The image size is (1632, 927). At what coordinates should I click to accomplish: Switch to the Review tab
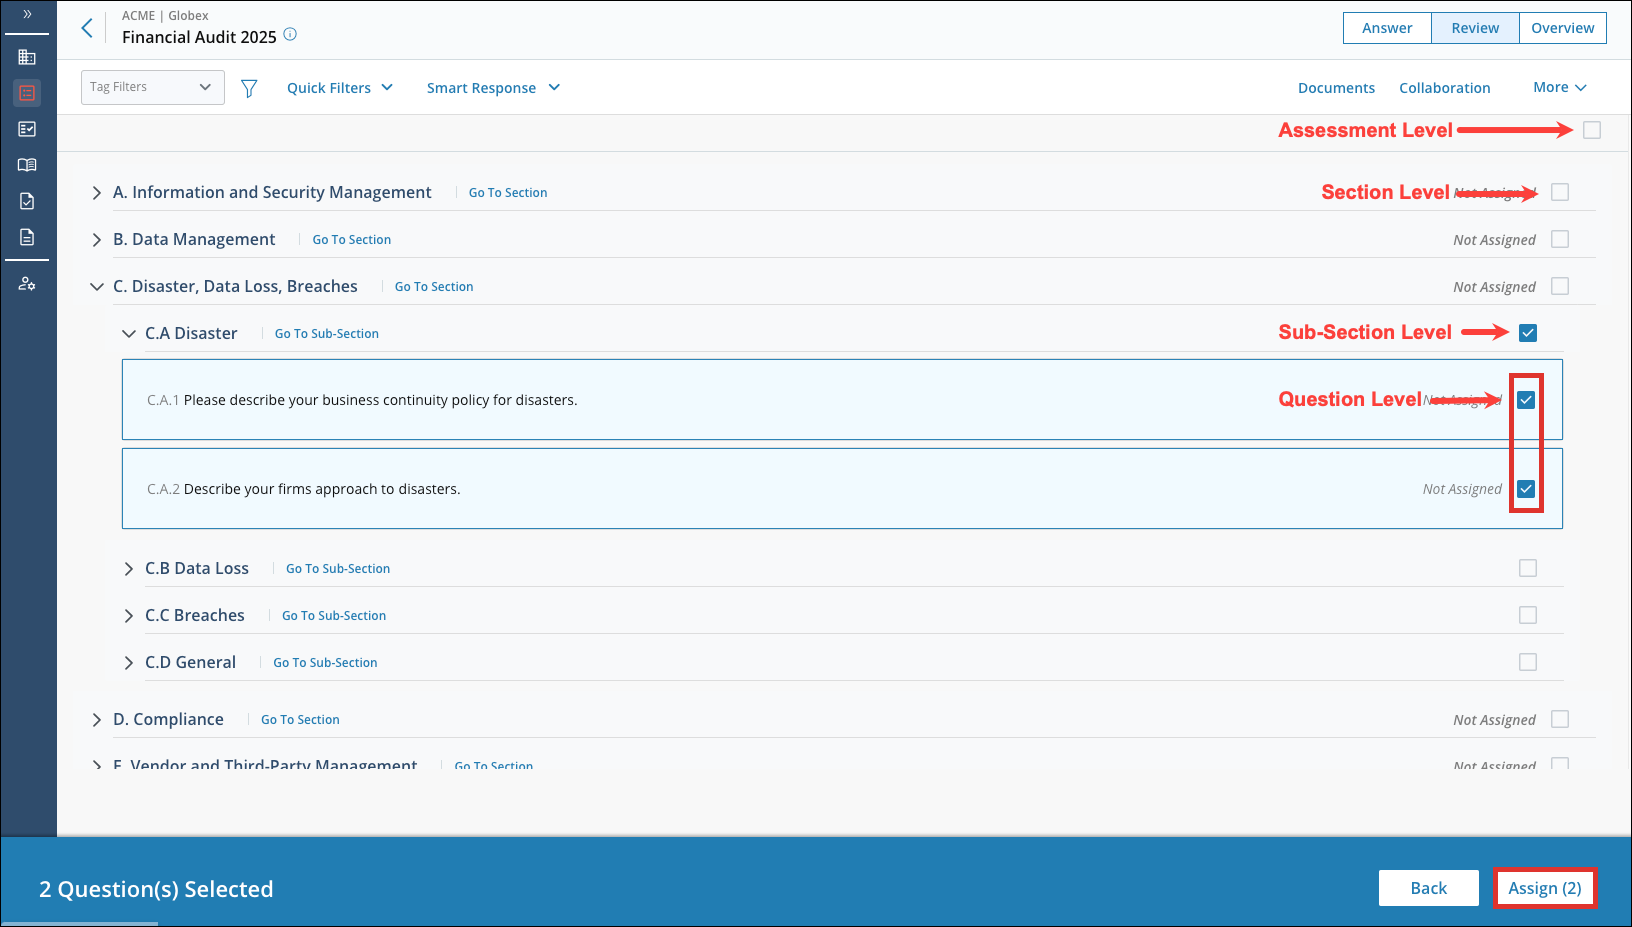click(1475, 28)
